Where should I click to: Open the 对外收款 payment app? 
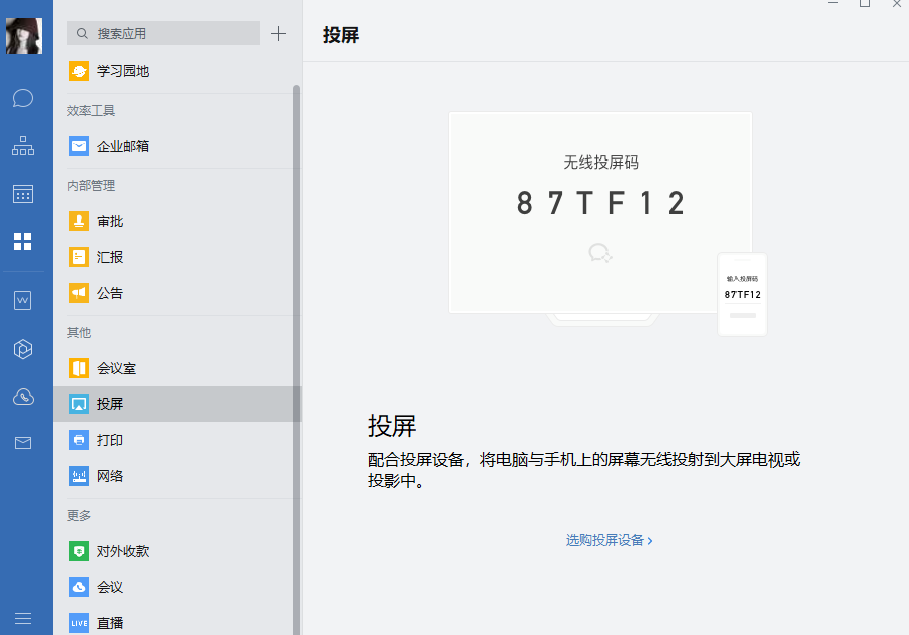pyautogui.click(x=123, y=551)
